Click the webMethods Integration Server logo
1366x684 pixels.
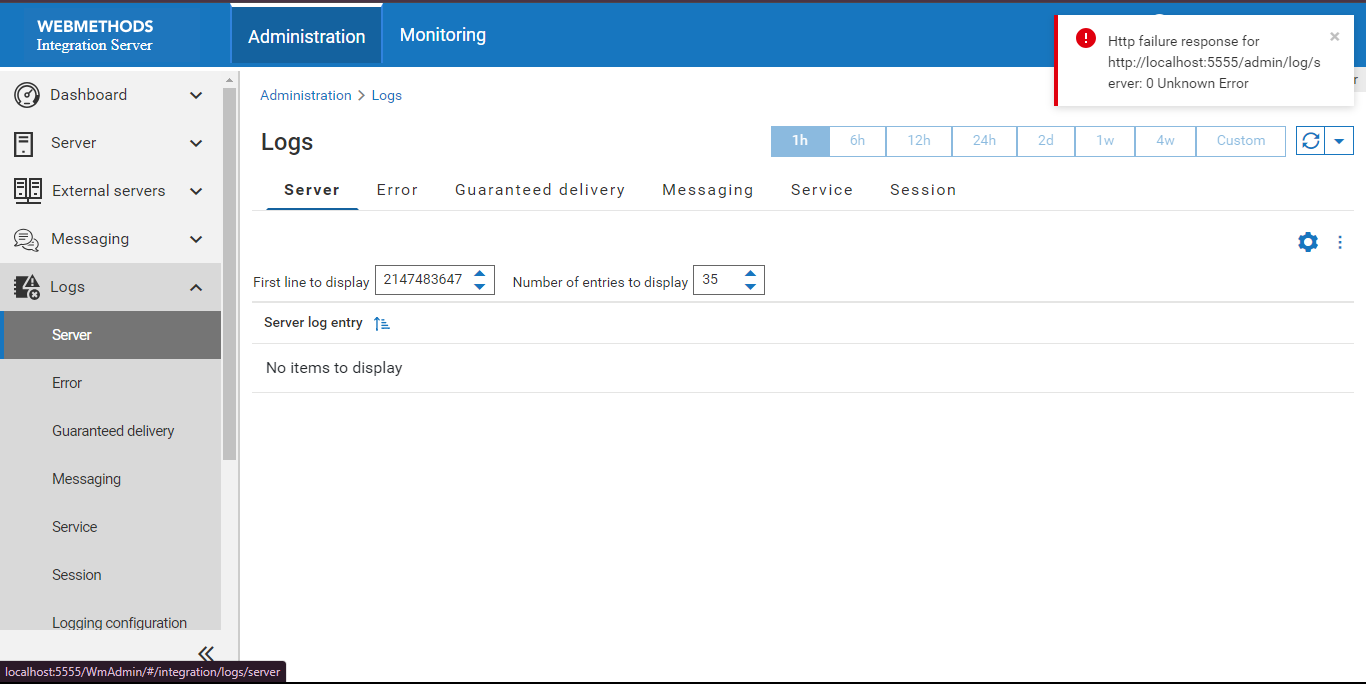(x=95, y=35)
